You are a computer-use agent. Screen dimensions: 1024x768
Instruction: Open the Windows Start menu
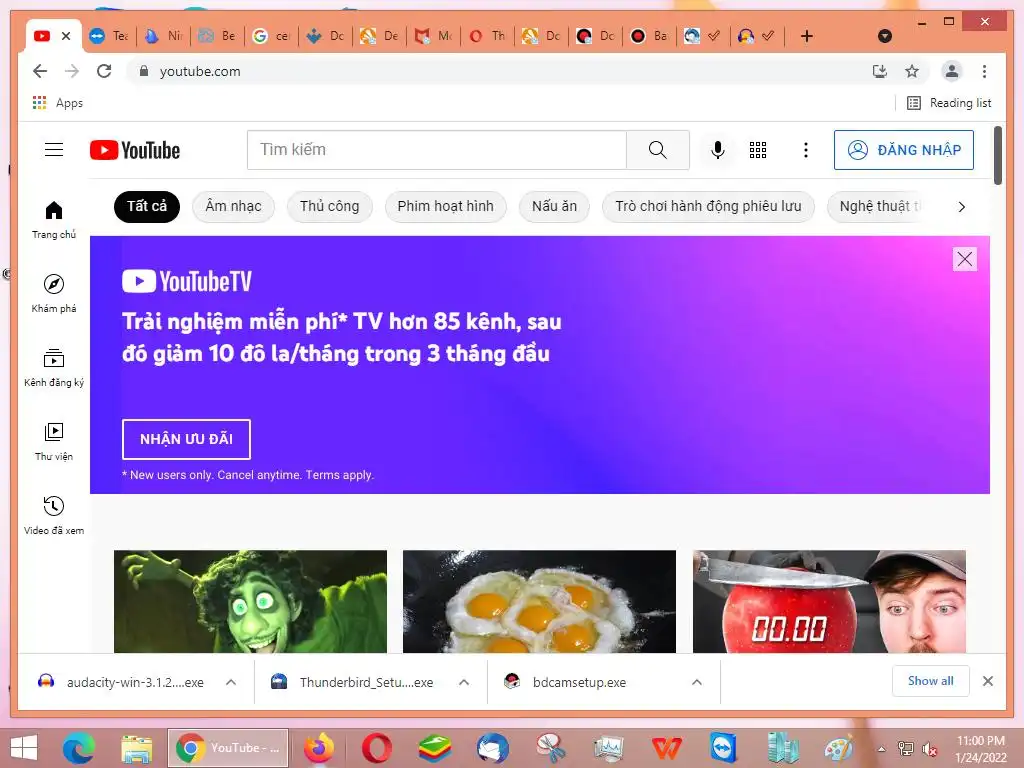pyautogui.click(x=24, y=748)
